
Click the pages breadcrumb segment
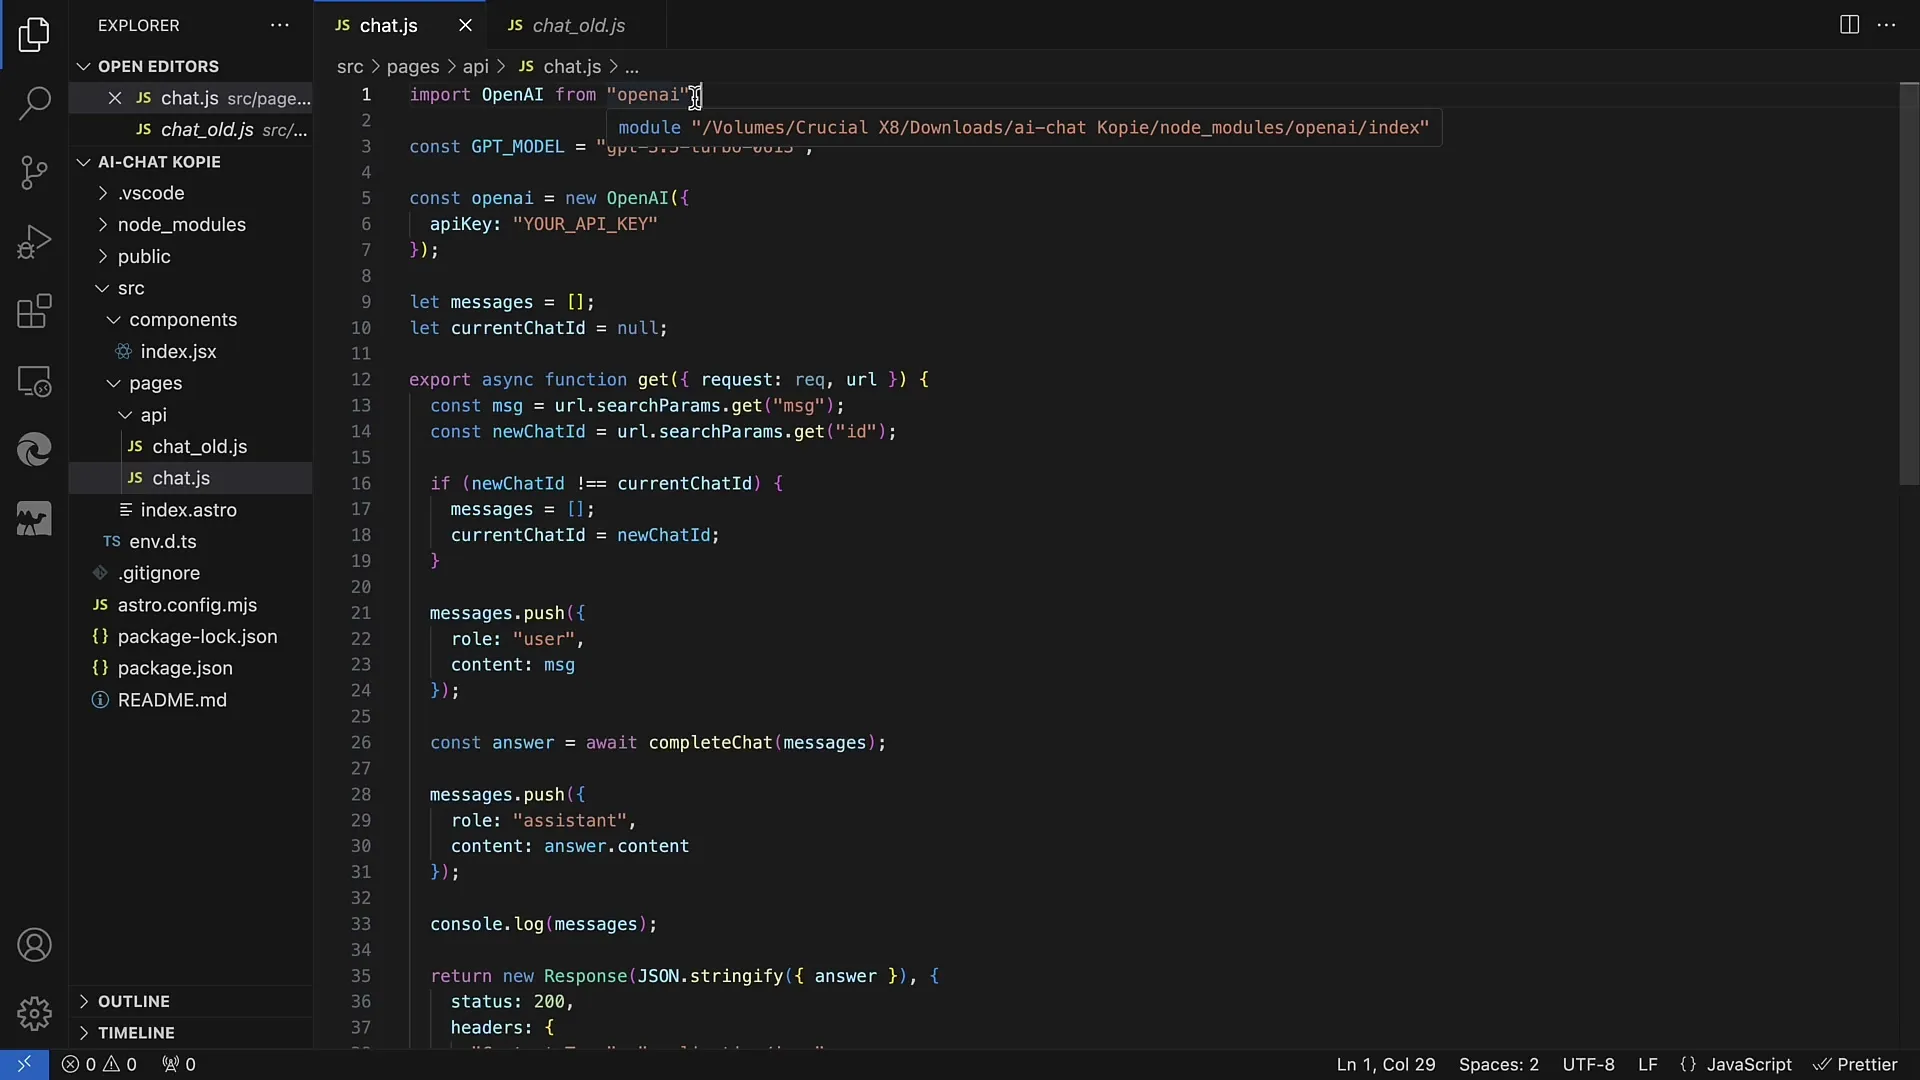click(x=413, y=66)
